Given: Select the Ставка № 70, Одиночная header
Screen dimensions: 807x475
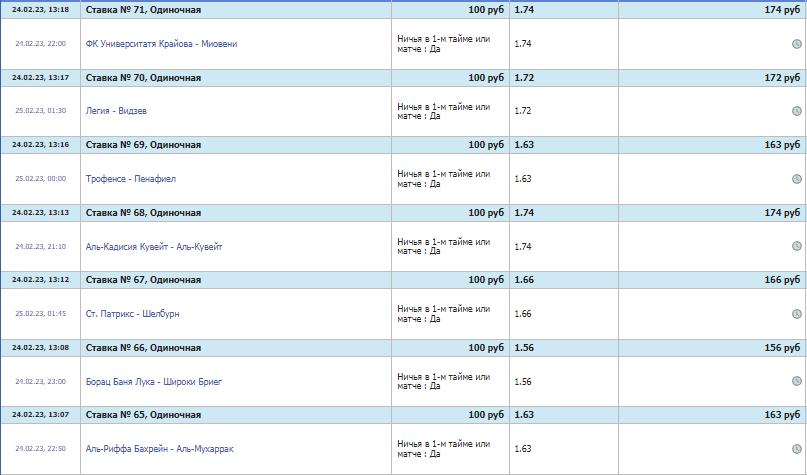Looking at the screenshot, I should tap(143, 77).
